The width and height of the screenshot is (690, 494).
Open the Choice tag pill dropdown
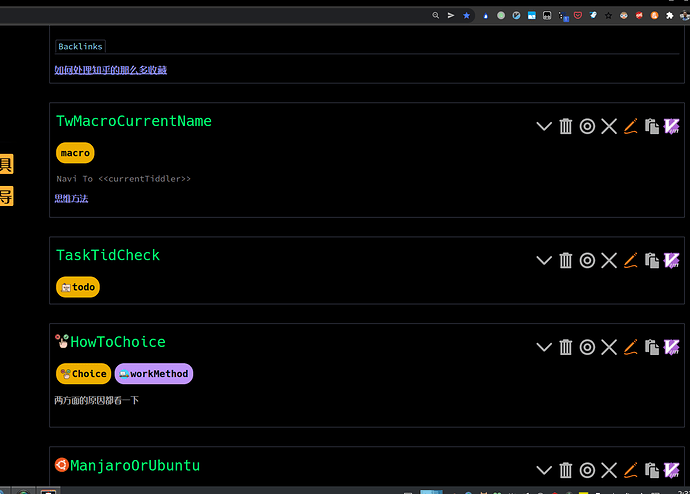84,373
